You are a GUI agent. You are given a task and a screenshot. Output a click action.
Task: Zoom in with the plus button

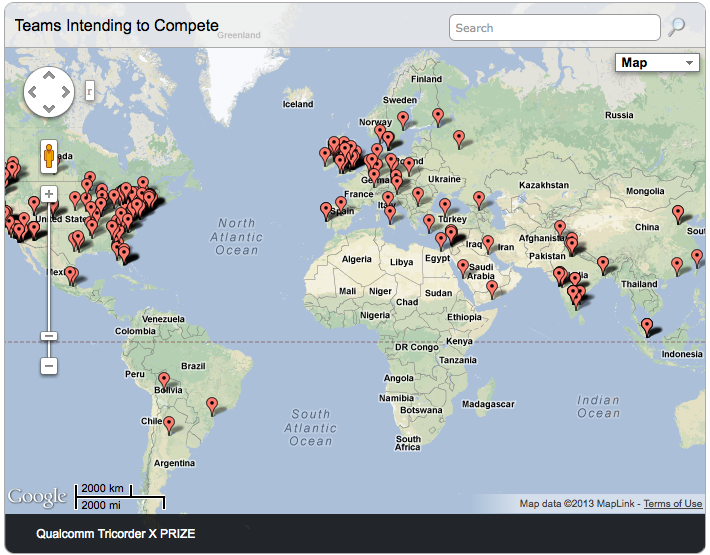[49, 194]
